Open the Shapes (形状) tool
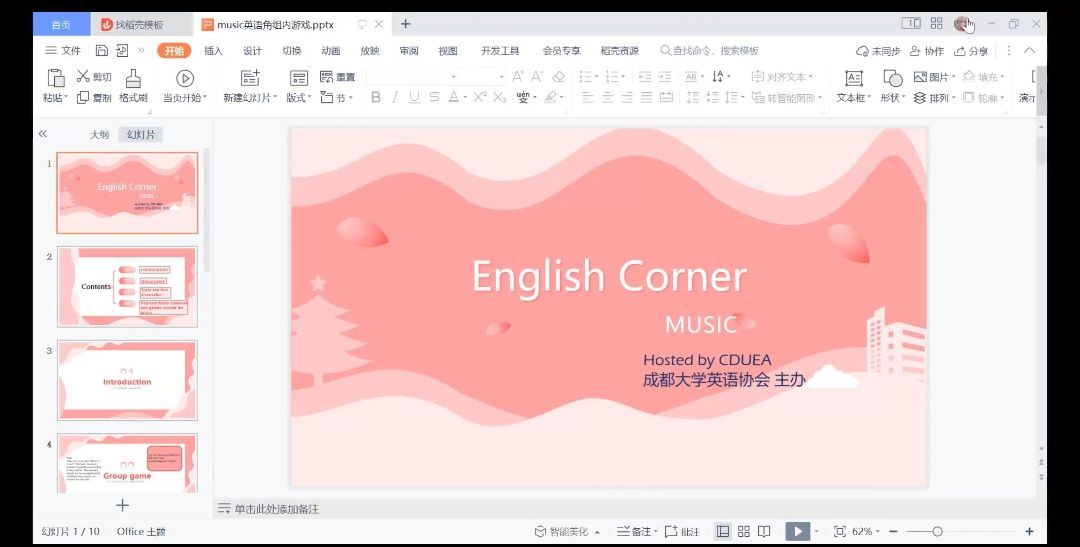The height and width of the screenshot is (547, 1080). click(x=892, y=79)
